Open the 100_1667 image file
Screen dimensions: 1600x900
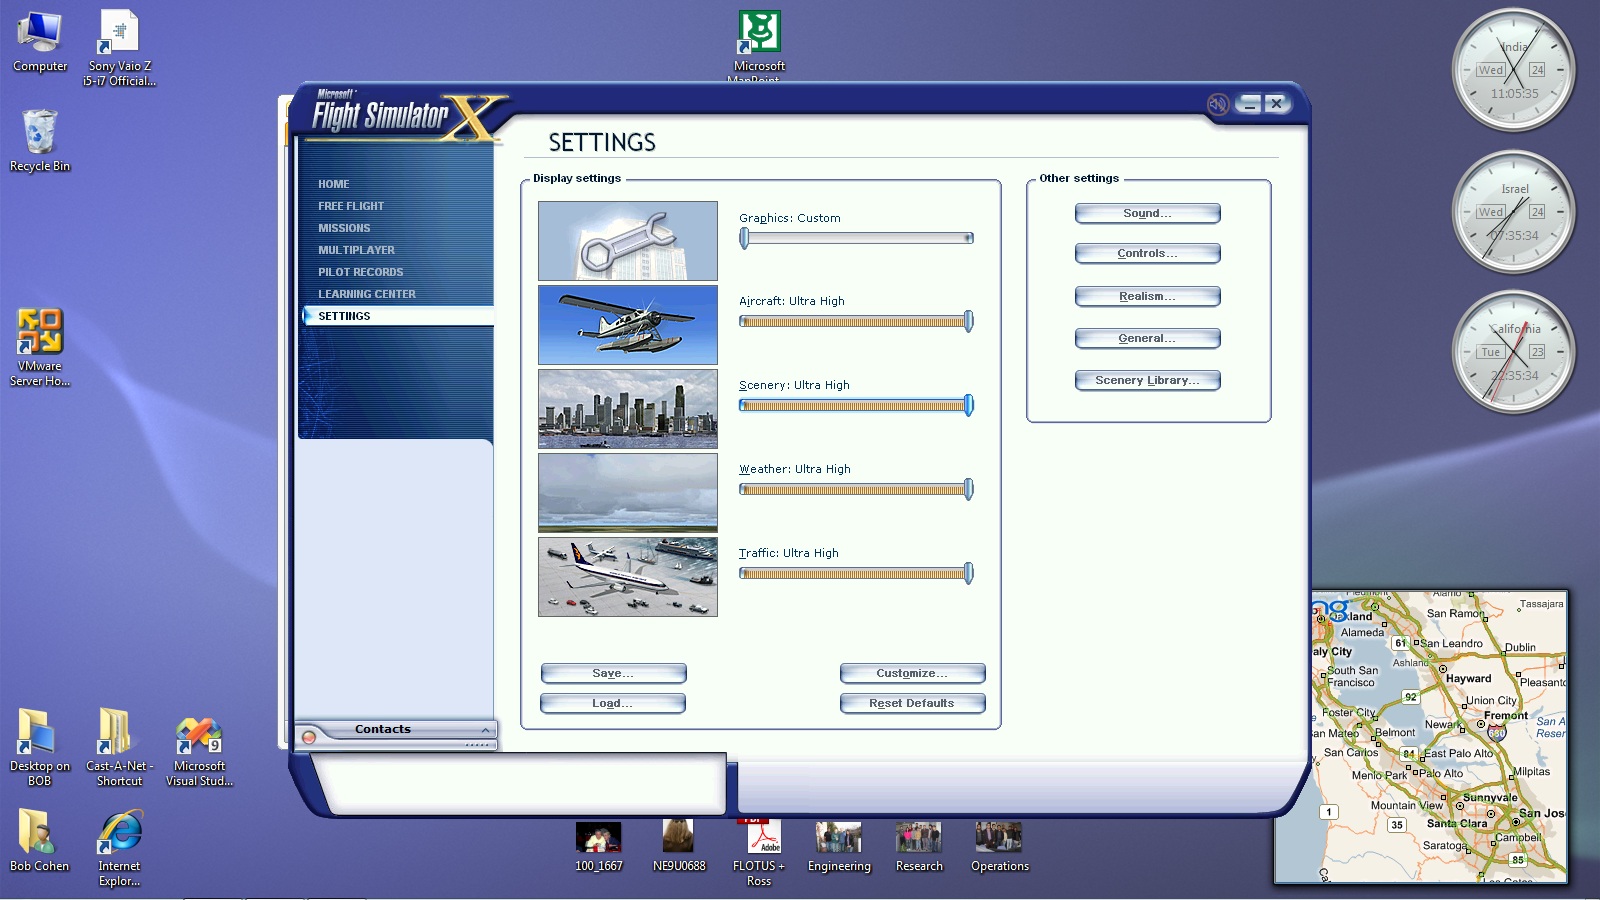pyautogui.click(x=598, y=847)
